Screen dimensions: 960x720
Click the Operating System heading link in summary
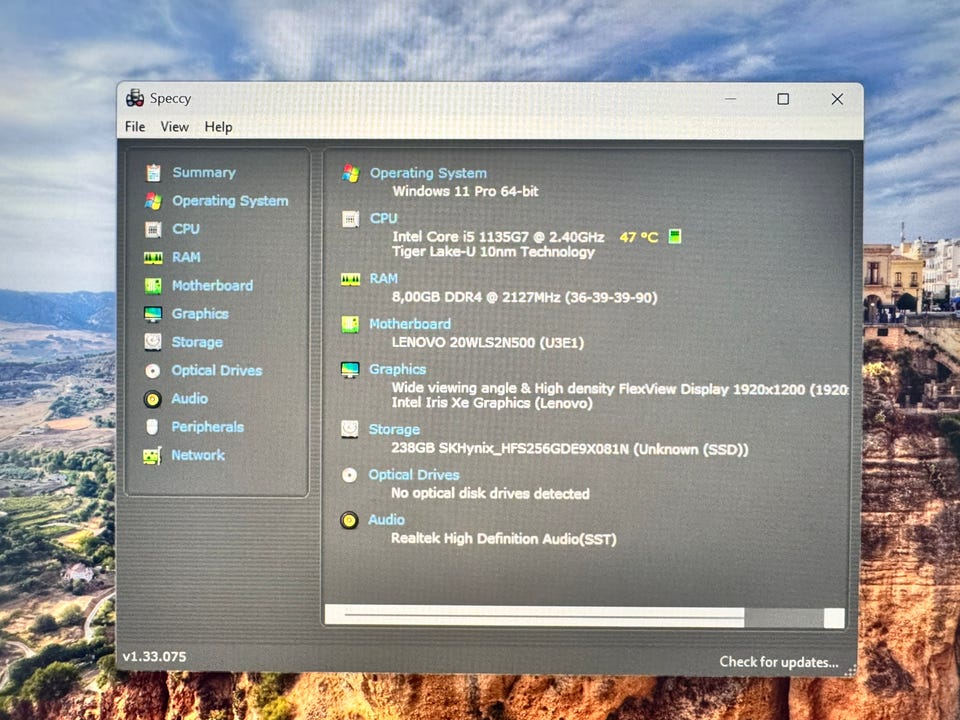[428, 173]
